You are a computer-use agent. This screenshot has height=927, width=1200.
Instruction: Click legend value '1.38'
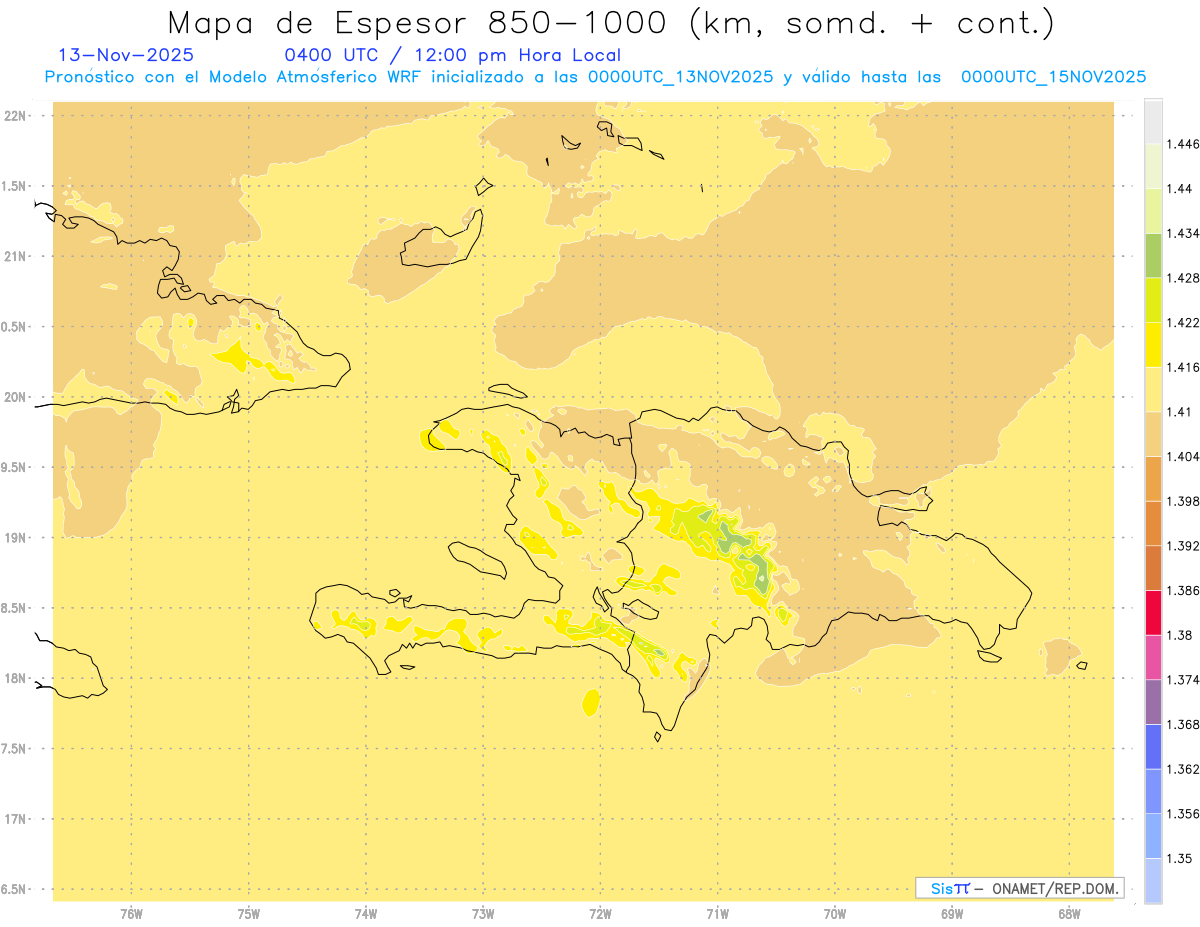tap(1180, 635)
